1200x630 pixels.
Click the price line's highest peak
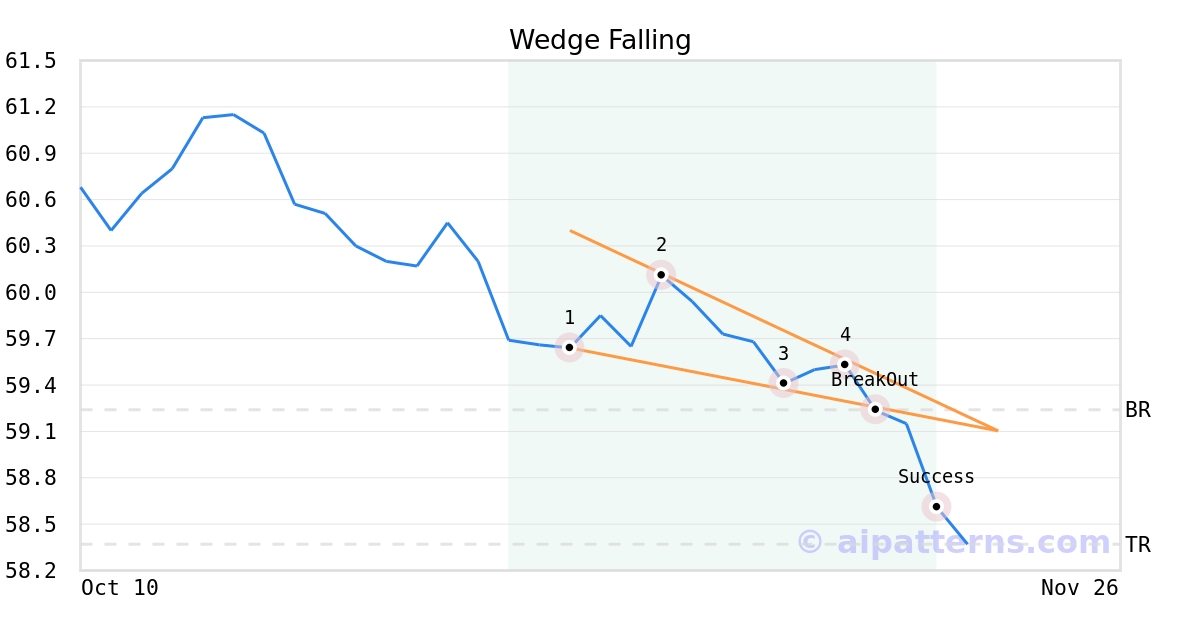pos(233,114)
